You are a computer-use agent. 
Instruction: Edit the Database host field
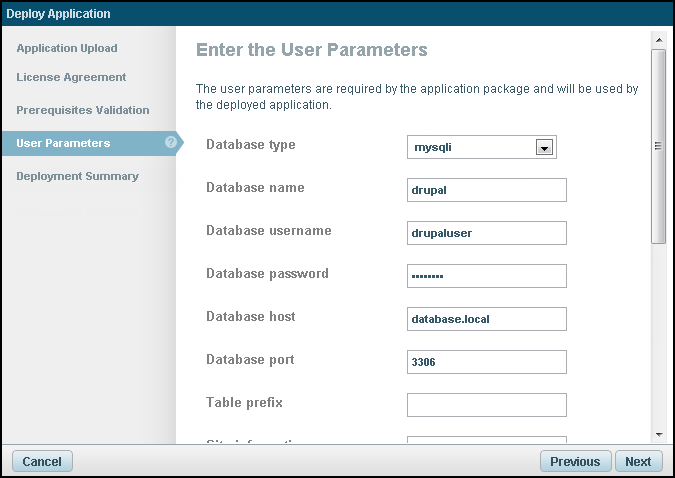click(486, 319)
